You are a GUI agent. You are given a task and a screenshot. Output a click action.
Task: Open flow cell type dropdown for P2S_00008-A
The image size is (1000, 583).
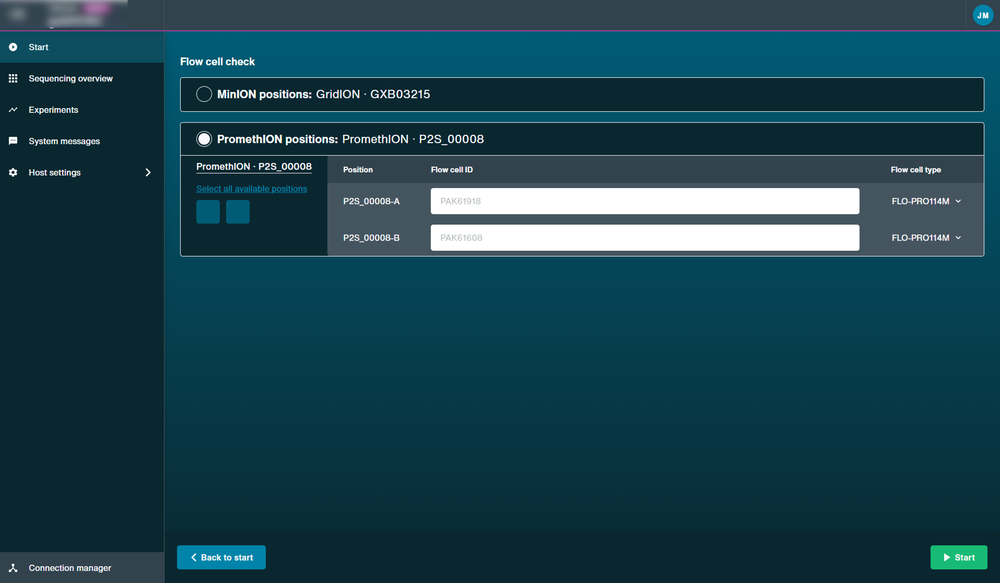[x=926, y=201]
